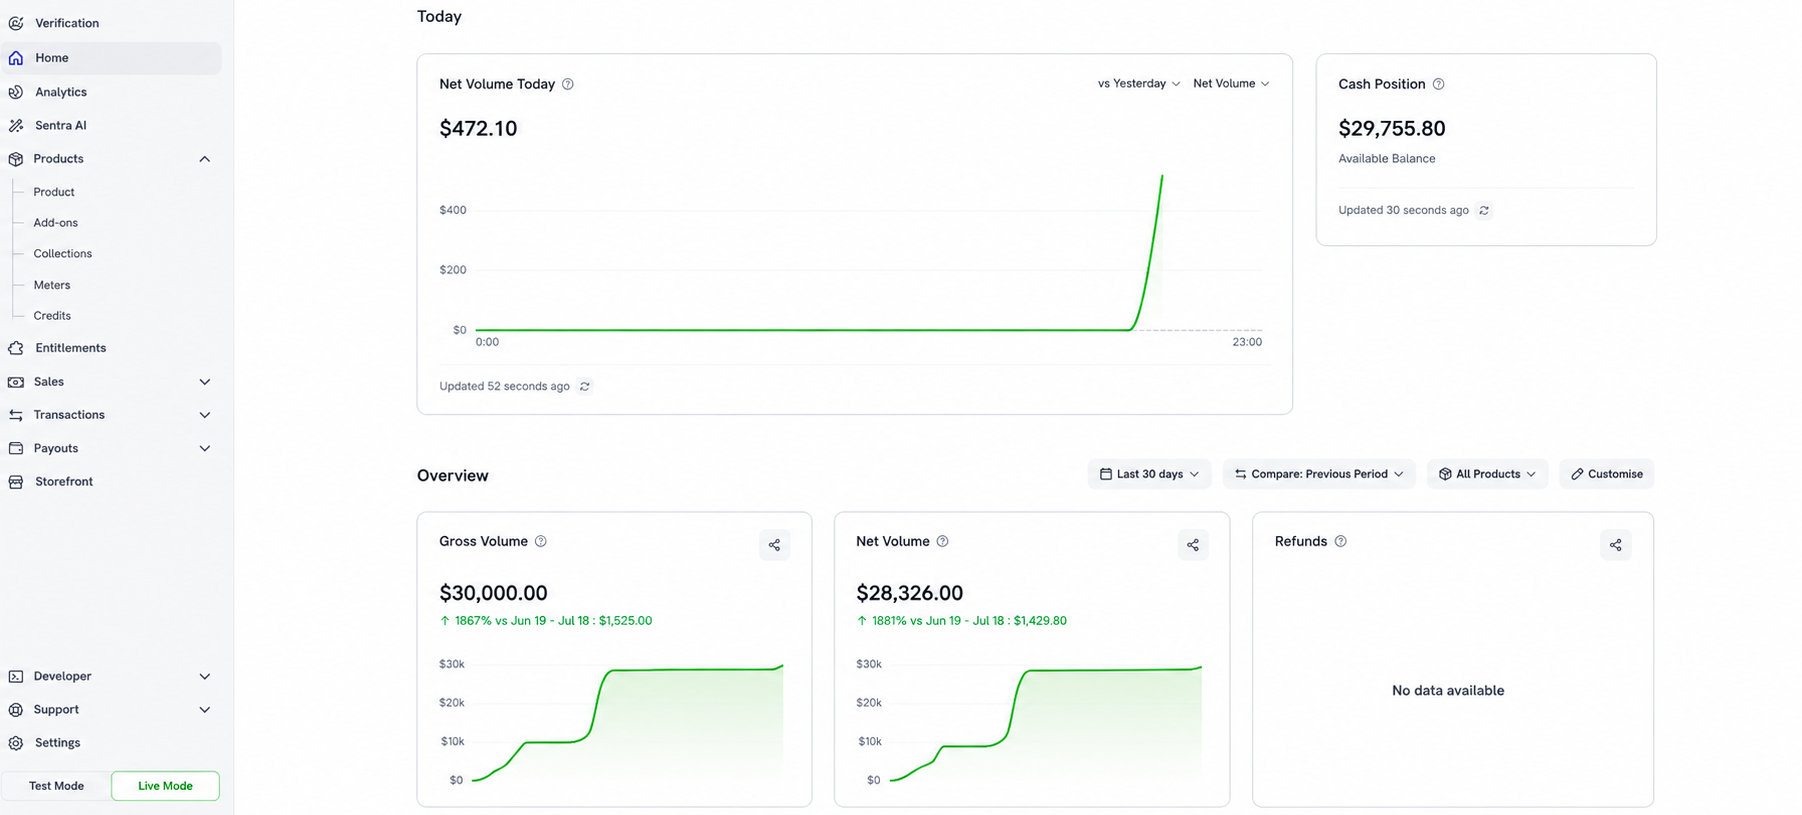The height and width of the screenshot is (815, 1802).
Task: Select Live Mode
Action: tap(165, 786)
